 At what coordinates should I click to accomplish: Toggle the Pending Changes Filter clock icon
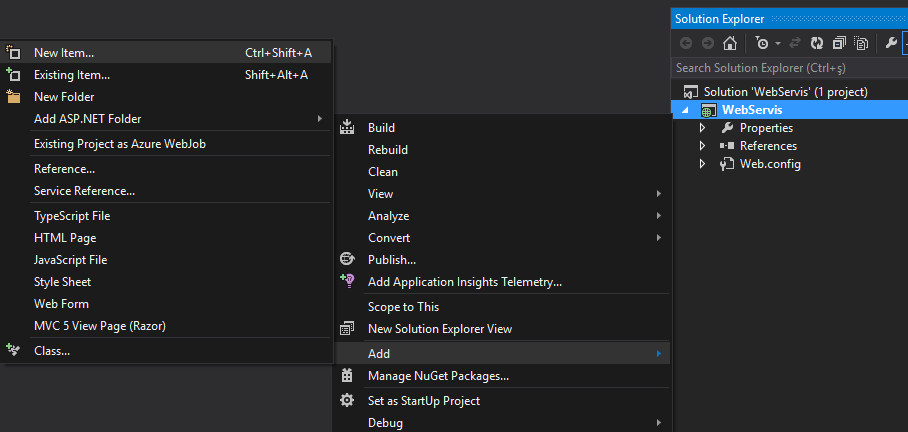coord(763,43)
